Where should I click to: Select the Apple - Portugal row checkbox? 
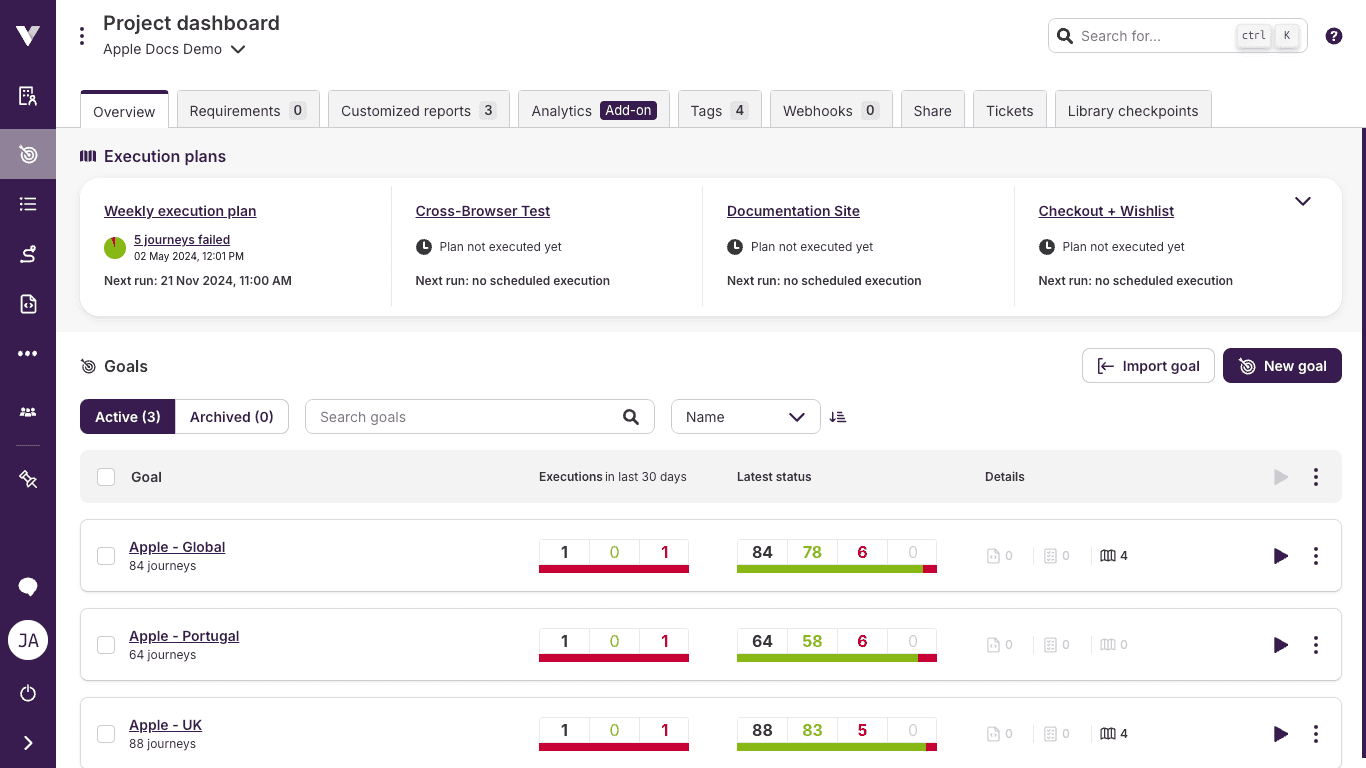tap(106, 645)
